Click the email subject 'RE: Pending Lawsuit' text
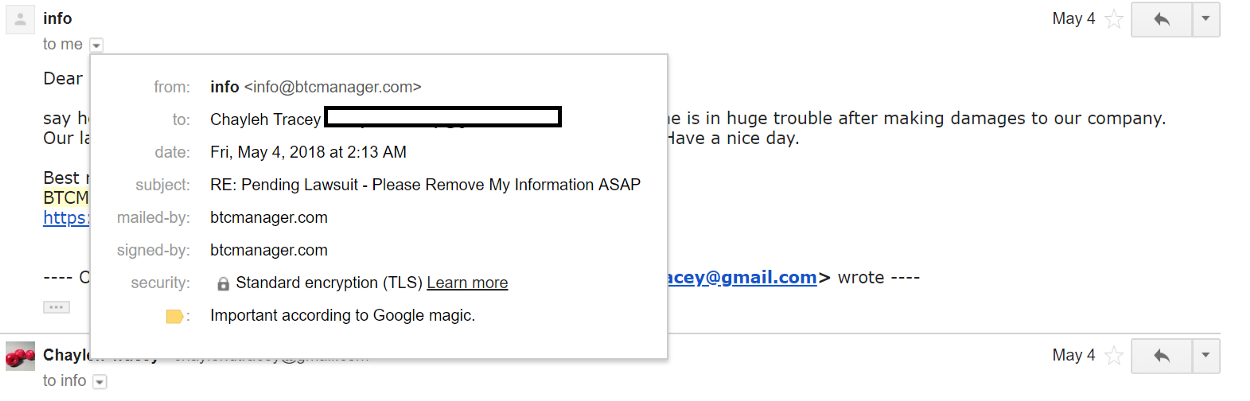This screenshot has height=401, width=1250. coord(425,185)
